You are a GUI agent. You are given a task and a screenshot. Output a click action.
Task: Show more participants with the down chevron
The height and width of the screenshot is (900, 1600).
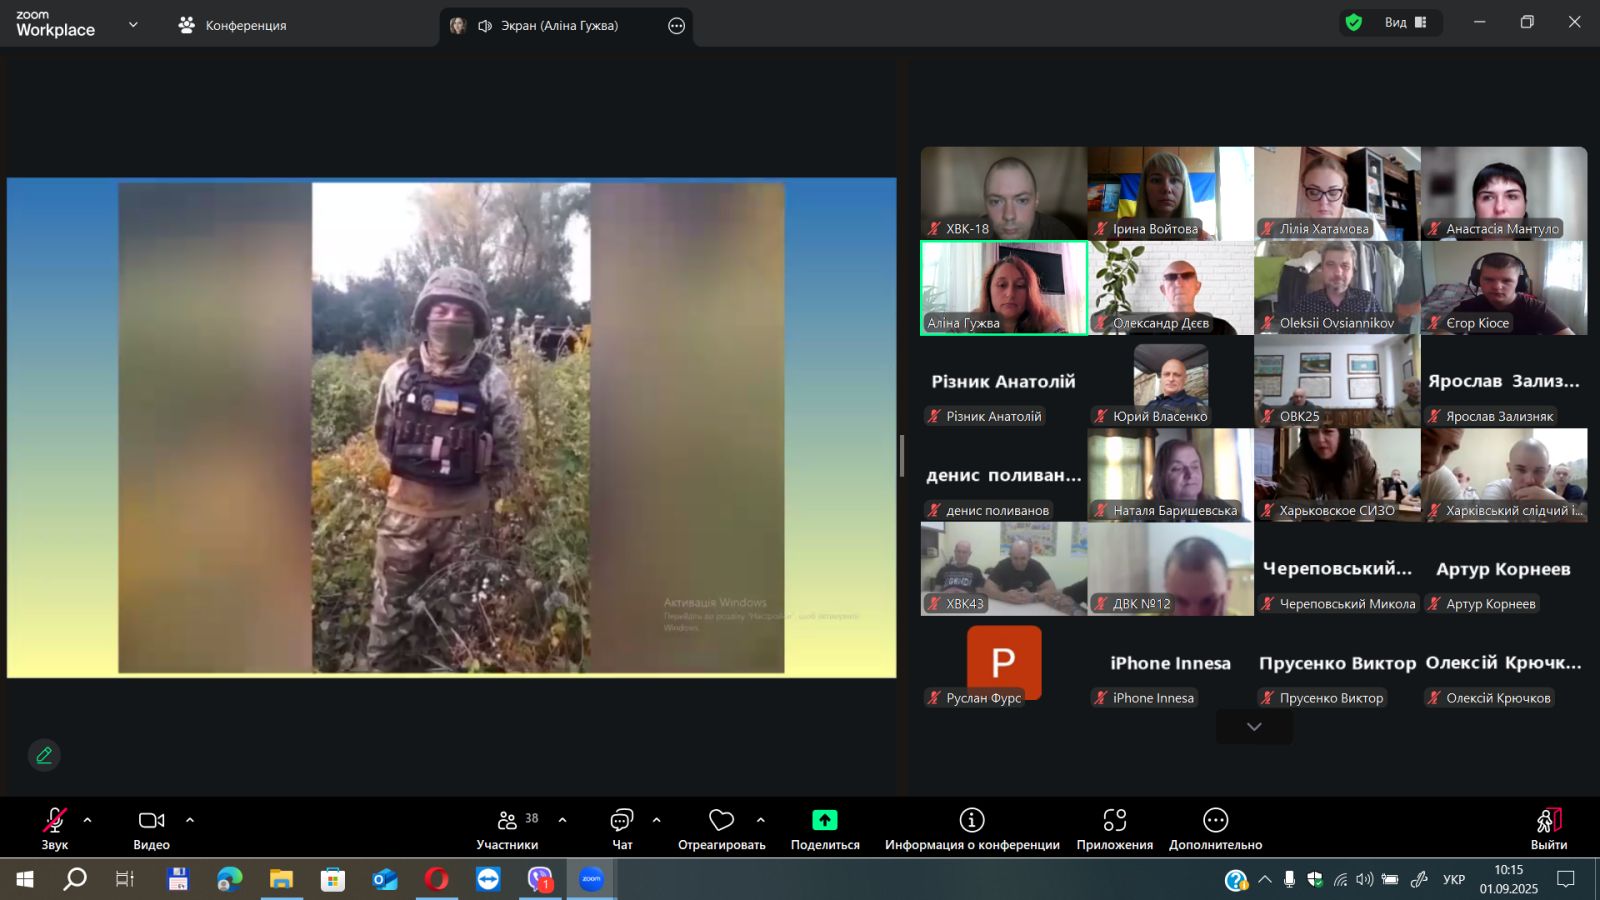coord(1254,727)
